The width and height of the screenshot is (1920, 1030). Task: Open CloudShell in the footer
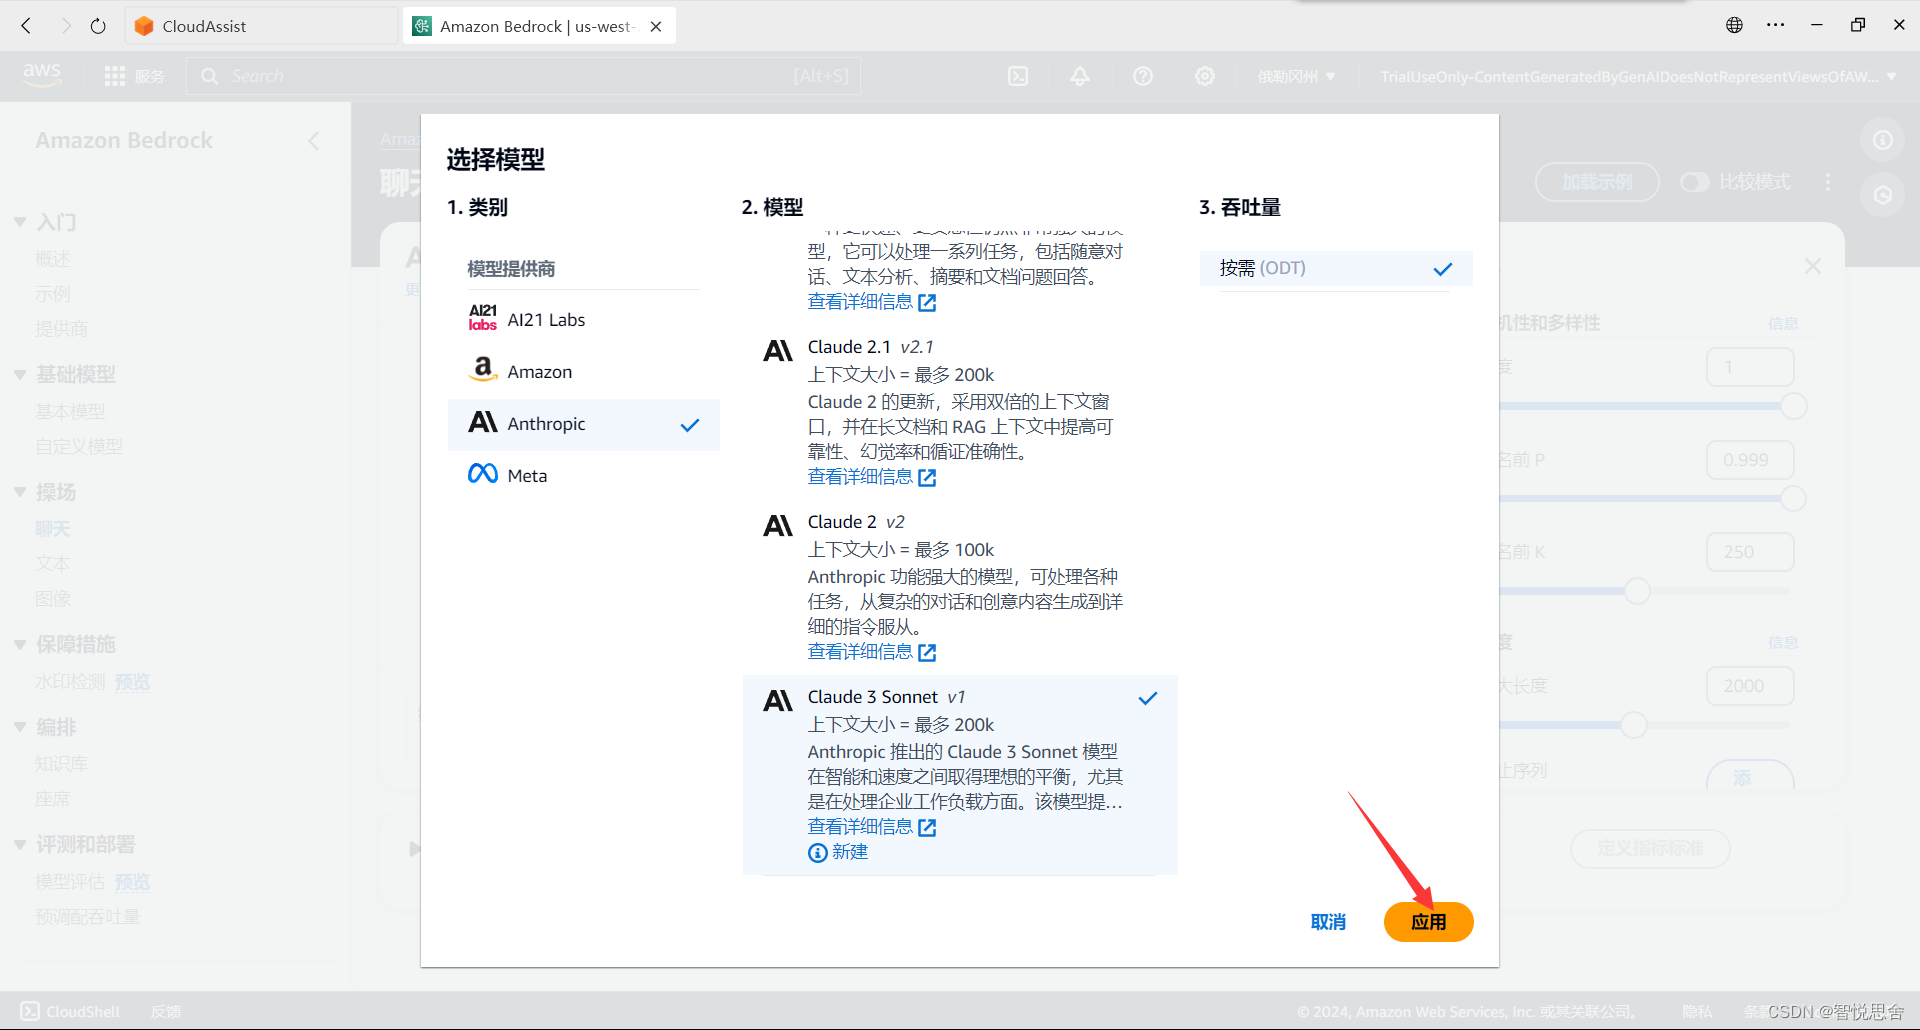[70, 1012]
